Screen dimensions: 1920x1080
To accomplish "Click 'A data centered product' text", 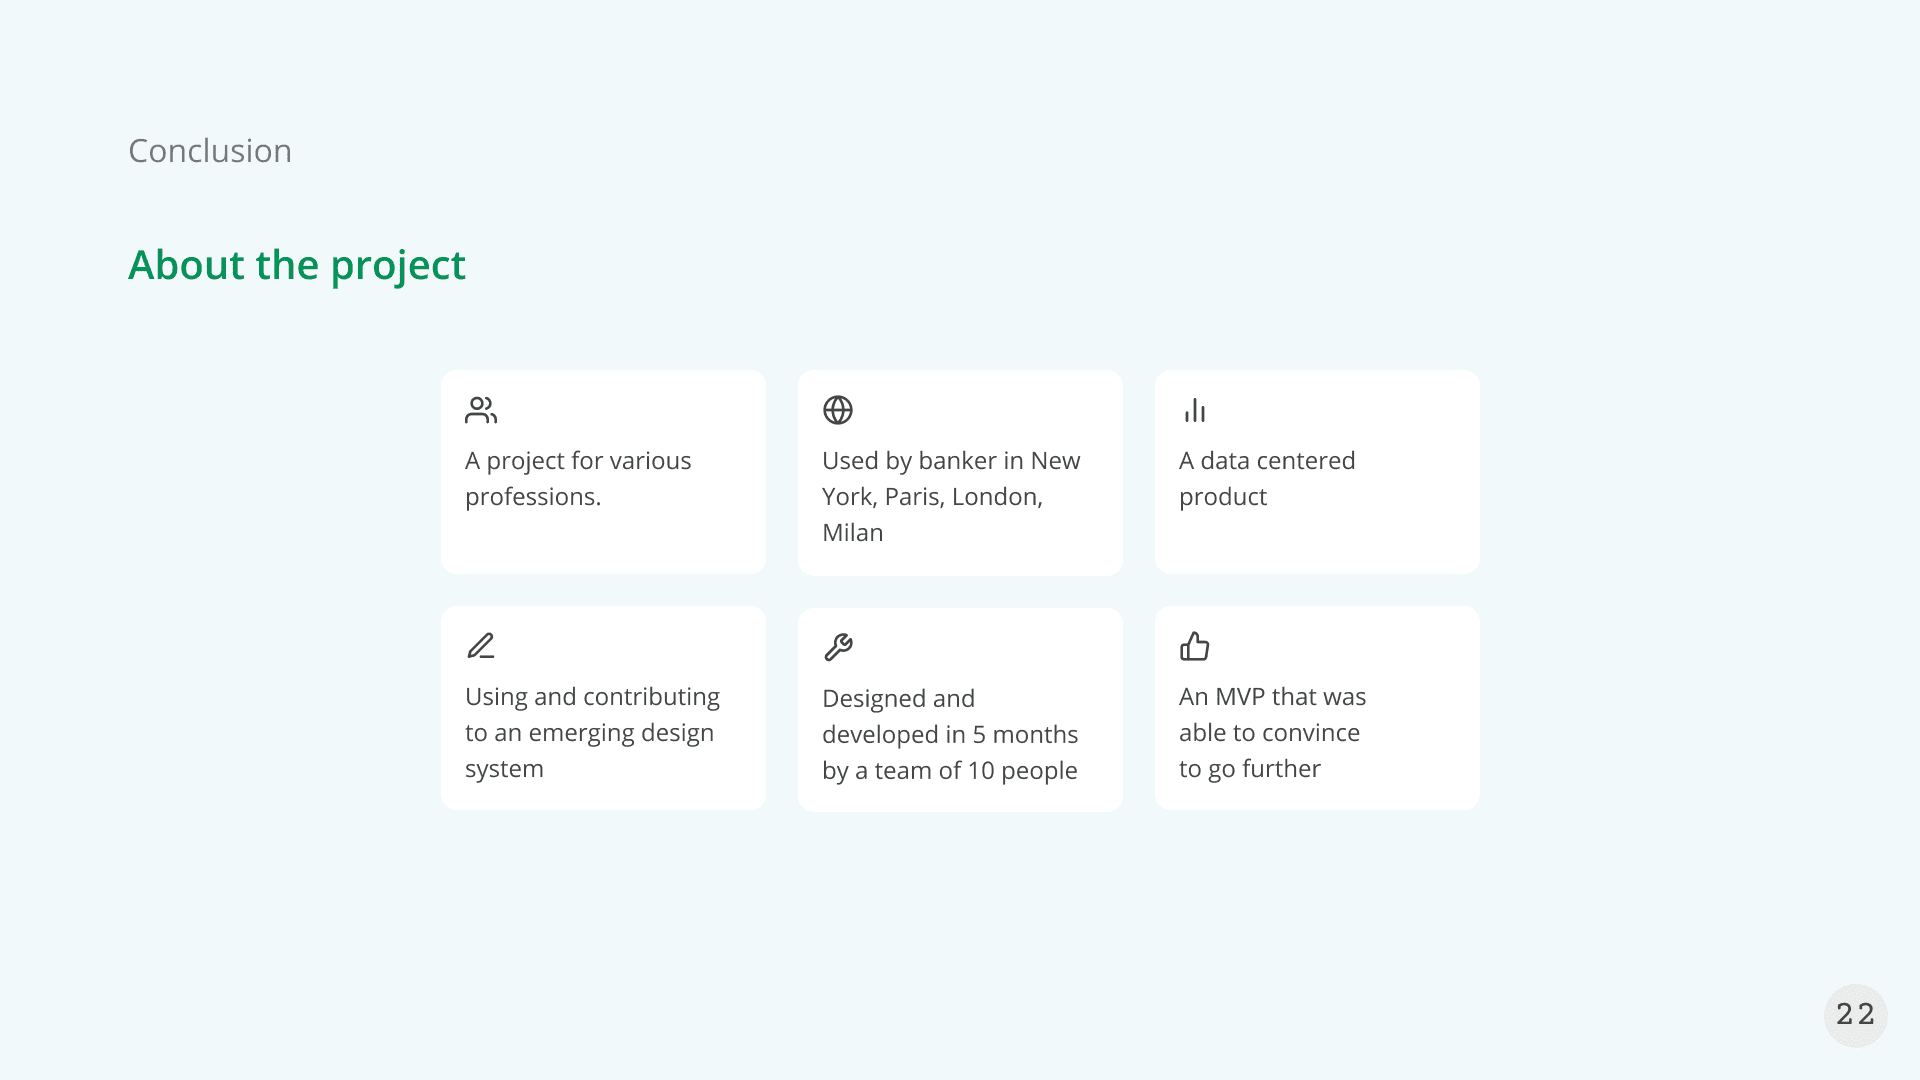I will tap(1267, 479).
